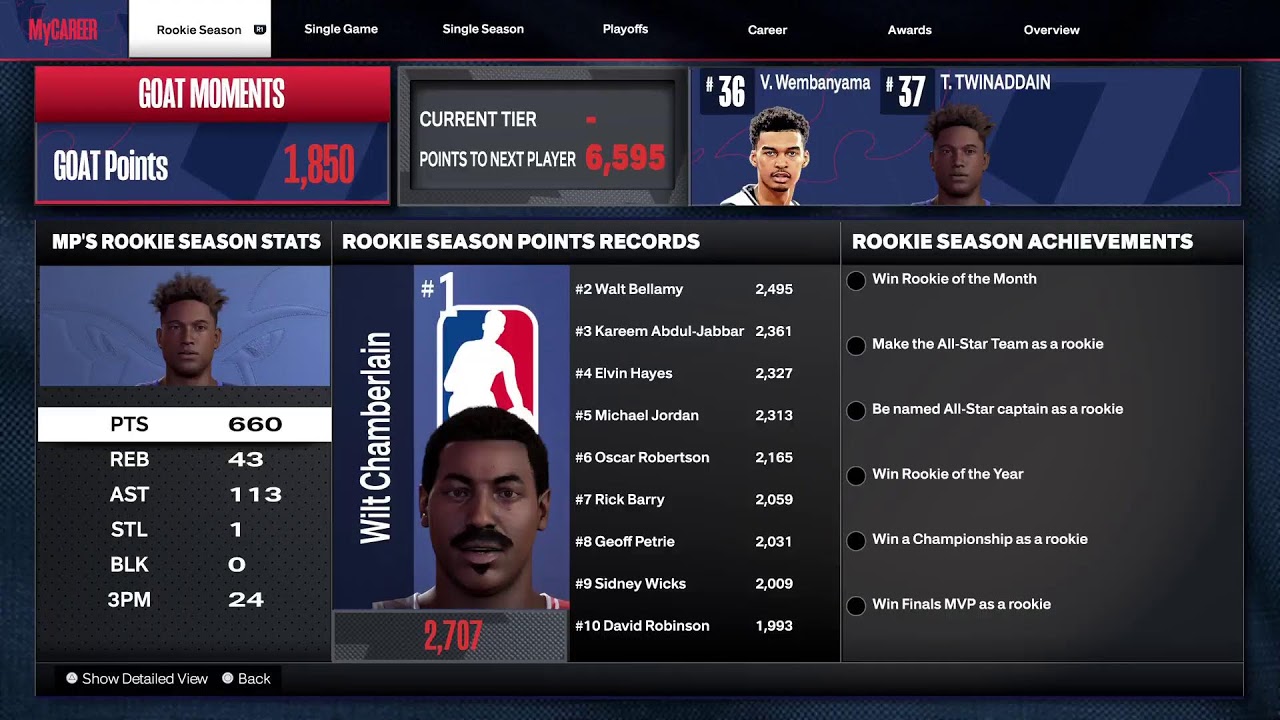Viewport: 1280px width, 720px height.
Task: Click the MyCAREER logo
Action: 63,30
